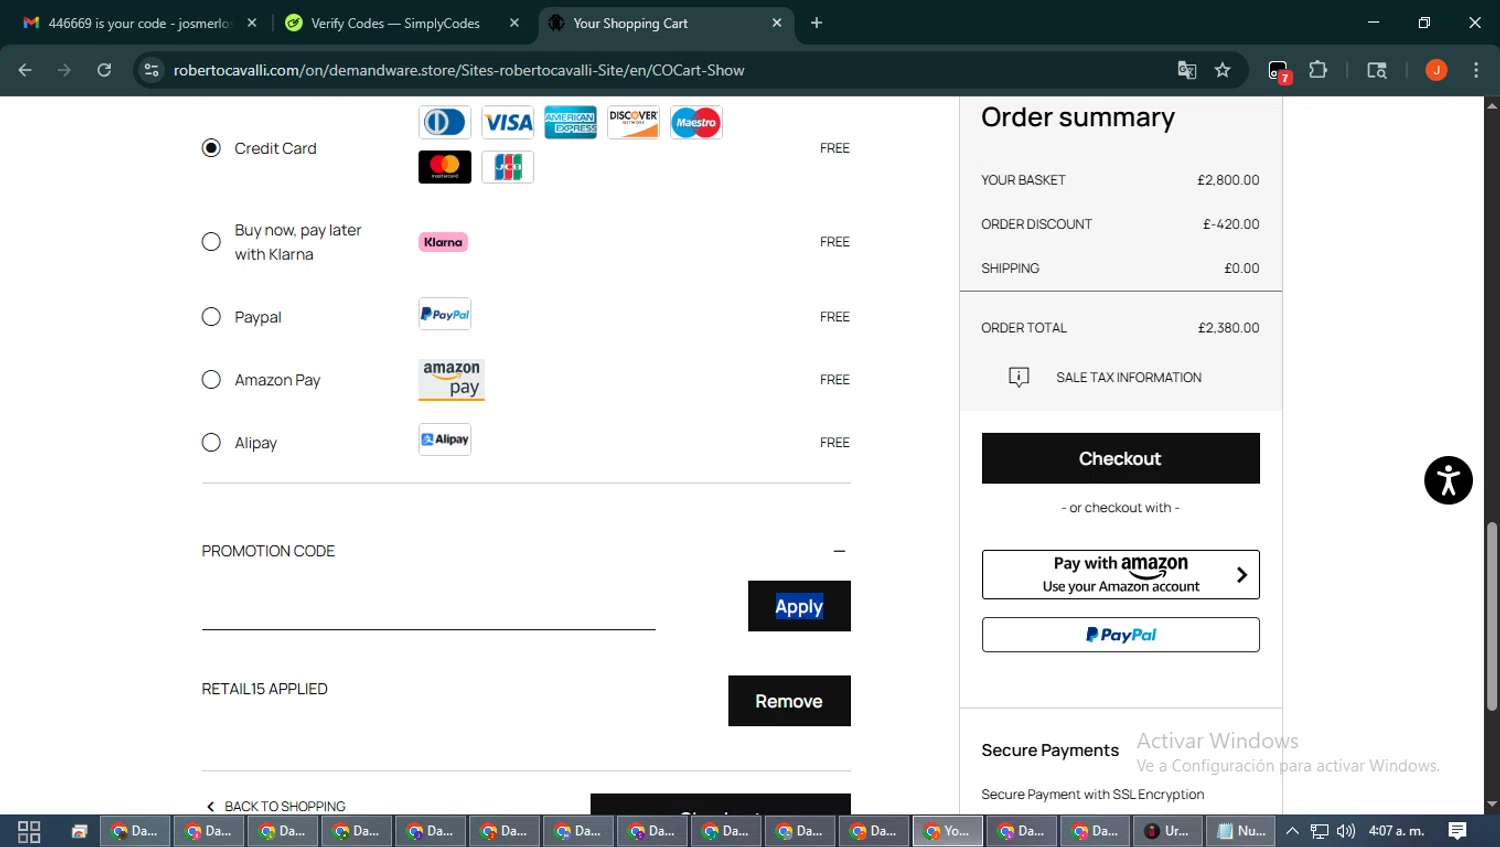Click the Visa card icon
This screenshot has height=847, width=1500.
coord(508,122)
